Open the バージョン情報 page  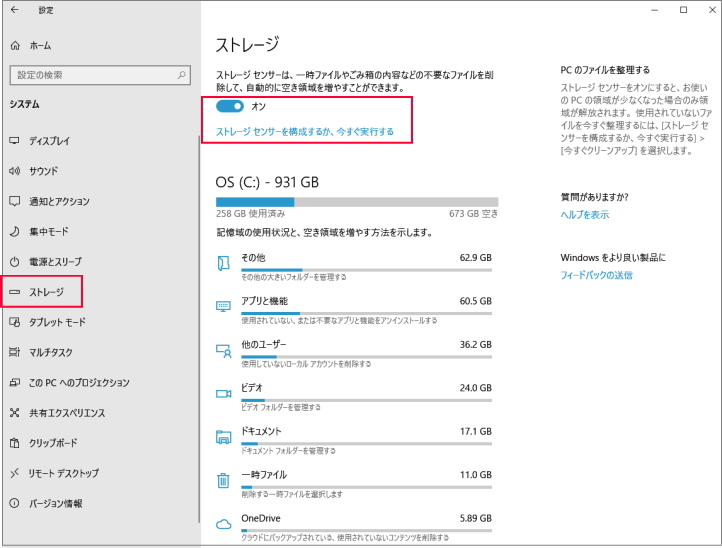tap(56, 503)
